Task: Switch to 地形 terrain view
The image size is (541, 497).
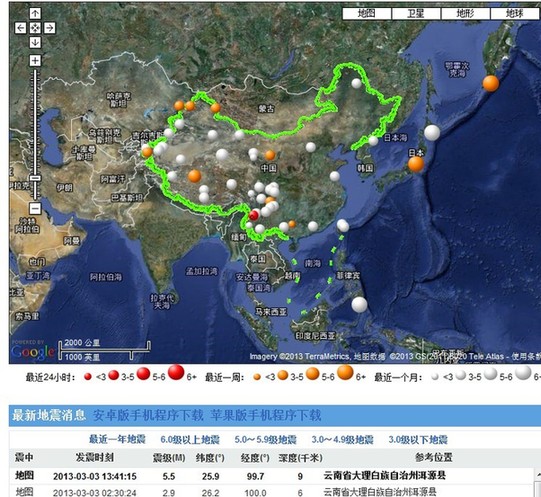Action: pos(465,13)
